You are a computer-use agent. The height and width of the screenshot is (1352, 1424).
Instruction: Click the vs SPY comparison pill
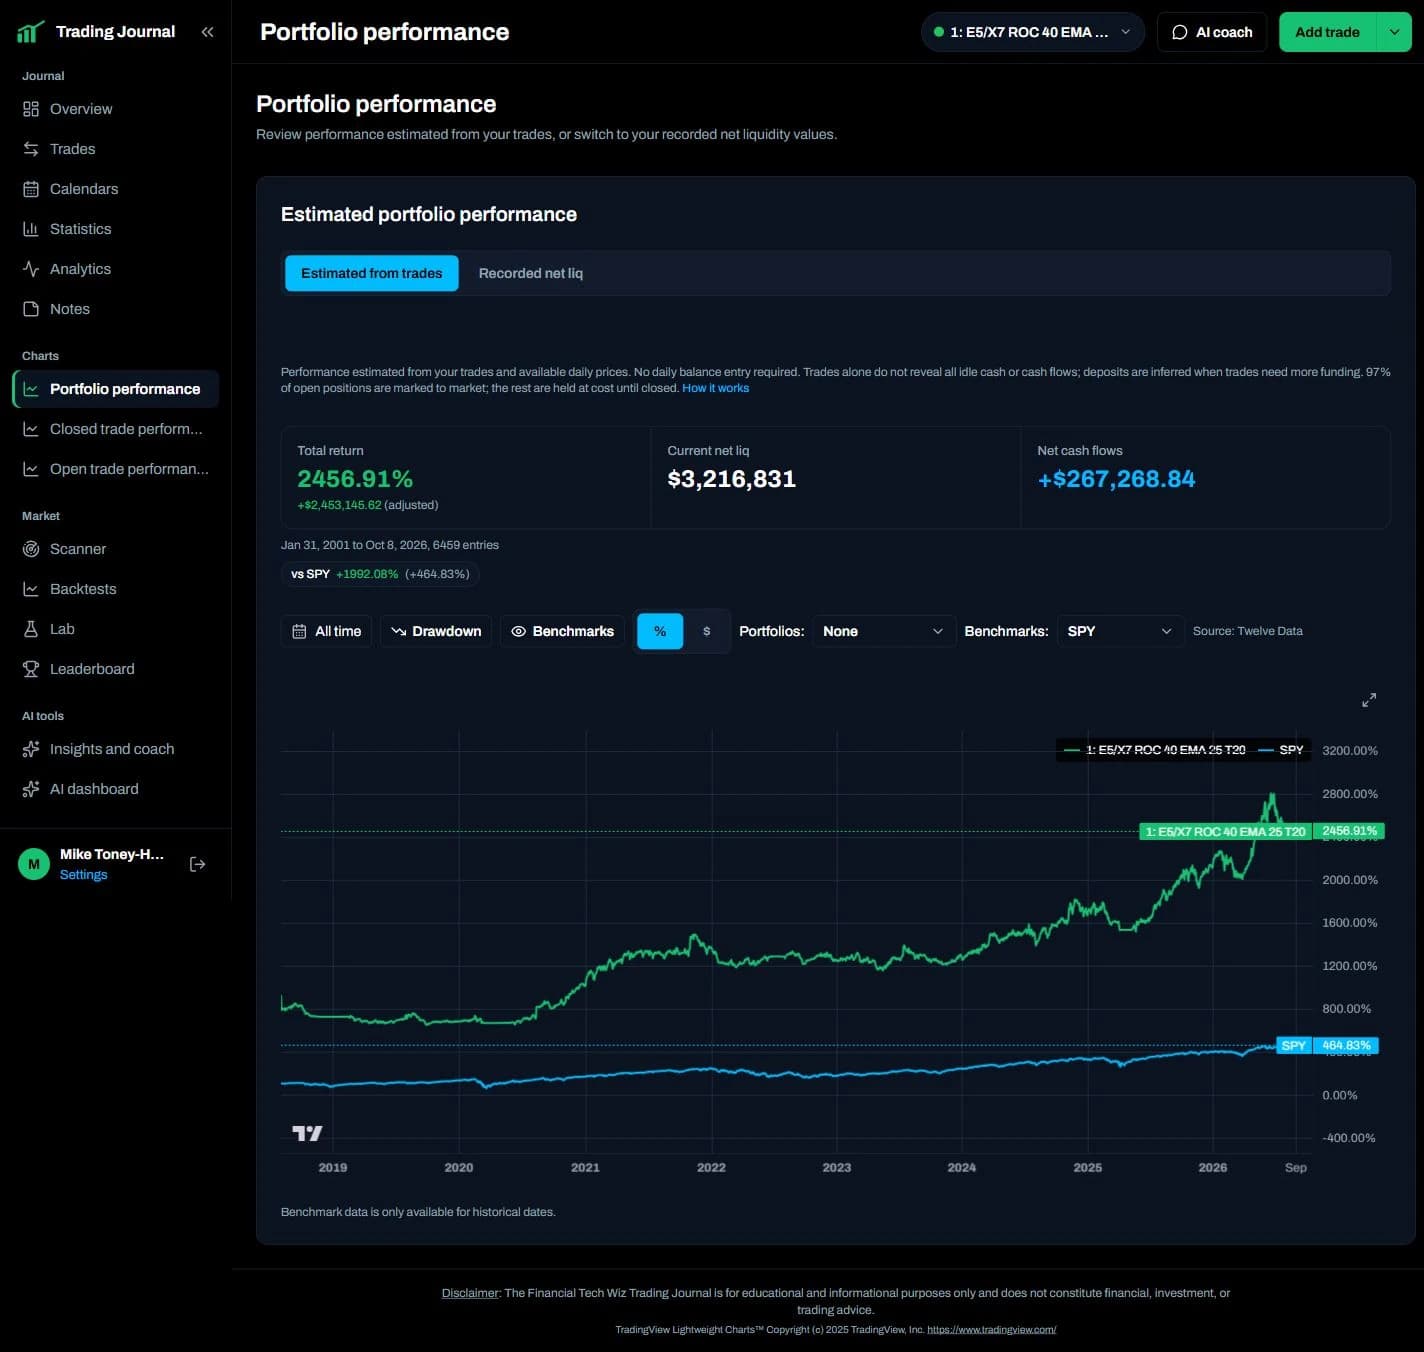[381, 574]
